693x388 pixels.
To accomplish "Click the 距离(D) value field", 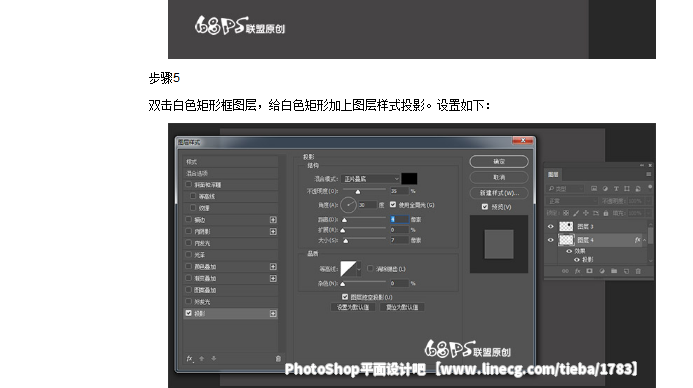I will pos(400,219).
